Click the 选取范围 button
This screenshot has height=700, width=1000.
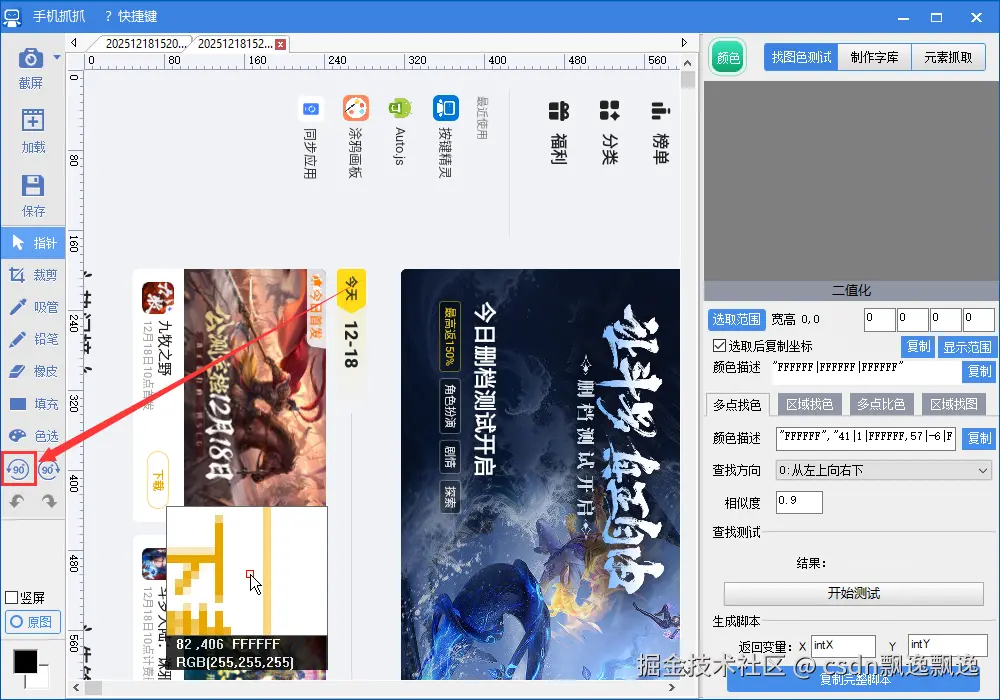pos(736,319)
